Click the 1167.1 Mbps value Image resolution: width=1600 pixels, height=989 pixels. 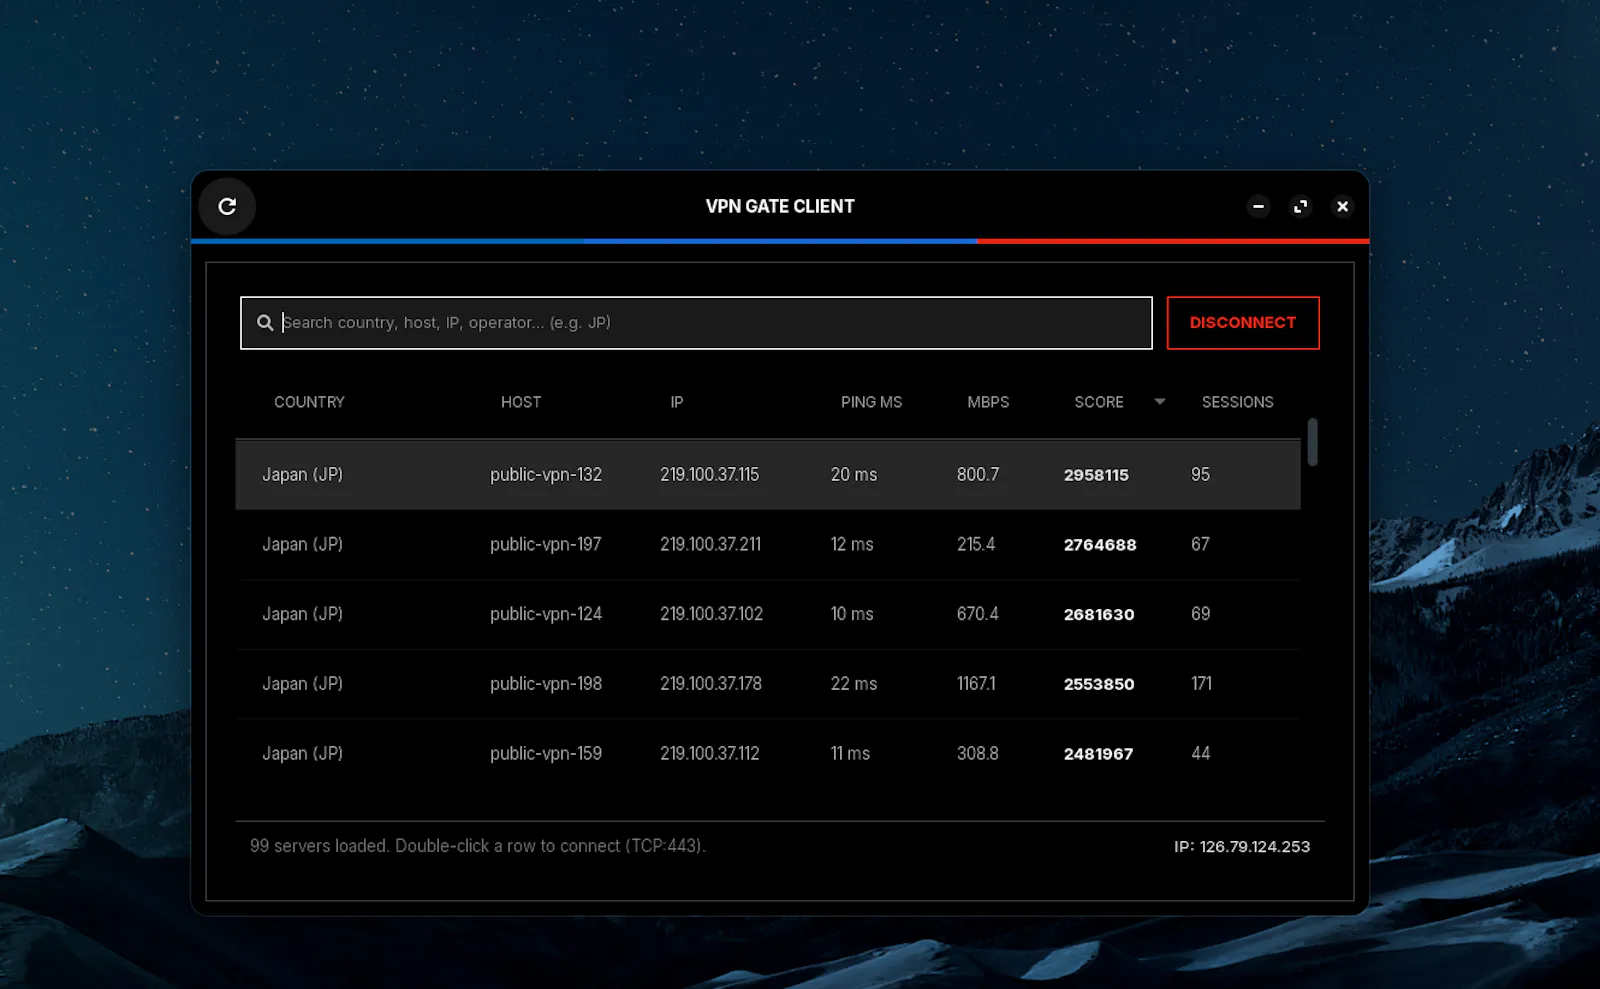click(x=976, y=684)
